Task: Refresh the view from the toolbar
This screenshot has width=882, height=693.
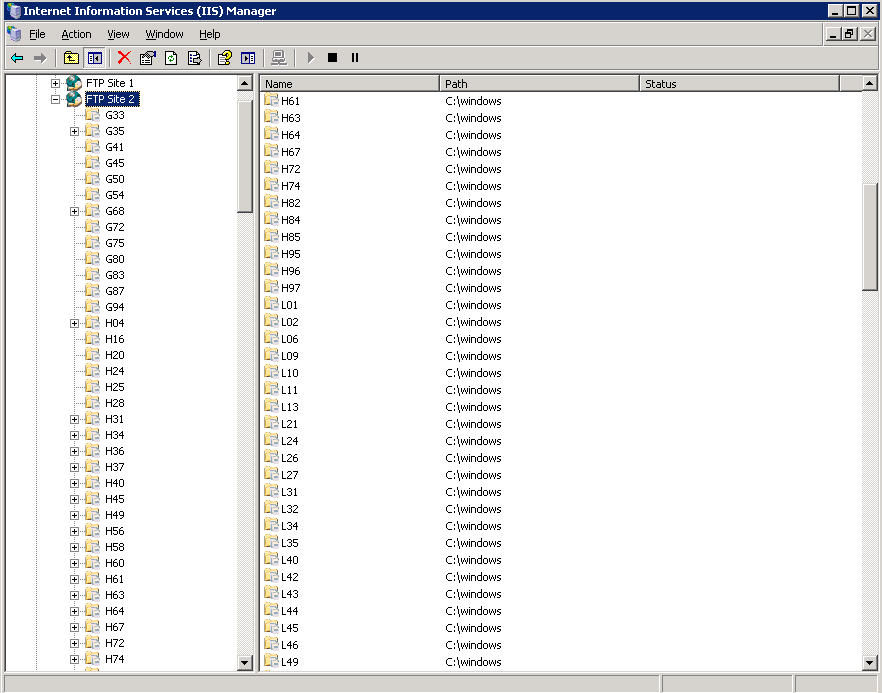Action: coord(171,58)
